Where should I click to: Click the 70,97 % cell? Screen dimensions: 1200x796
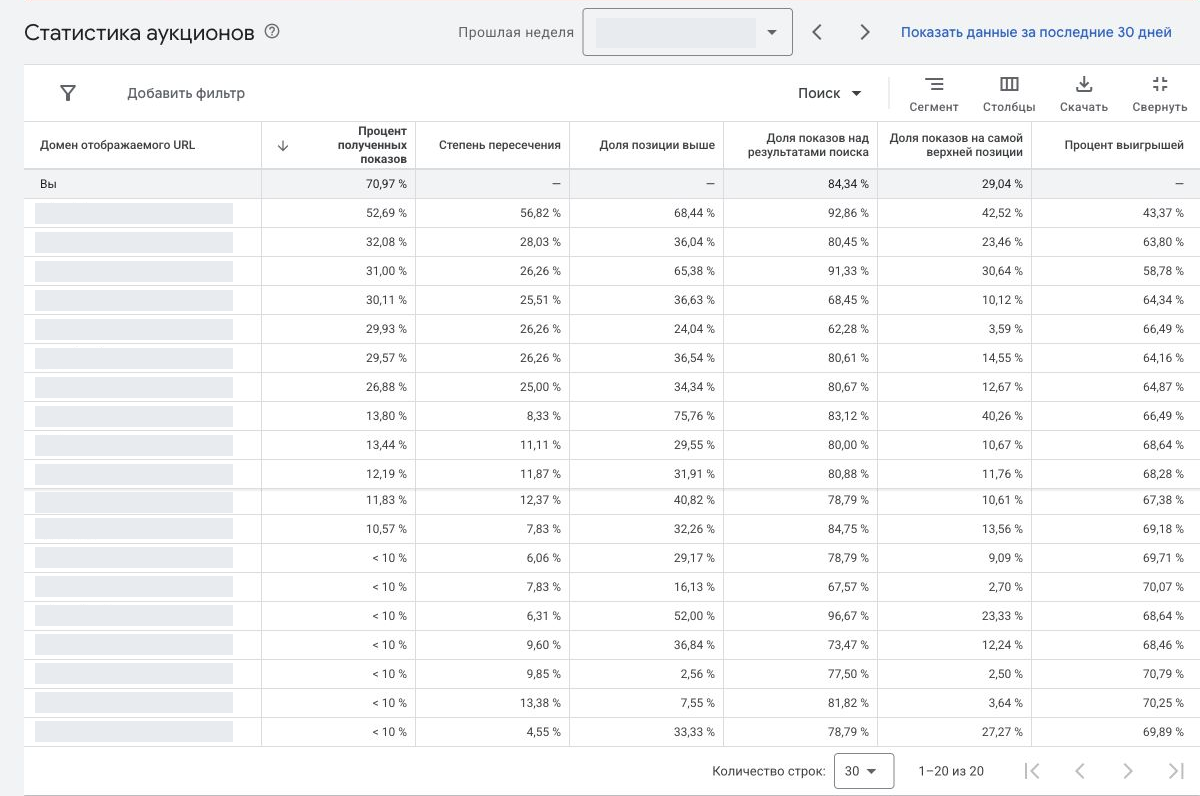pos(387,184)
